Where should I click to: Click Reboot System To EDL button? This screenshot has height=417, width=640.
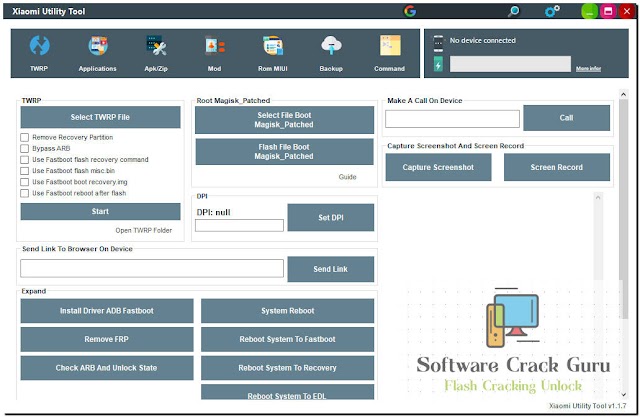tap(287, 393)
